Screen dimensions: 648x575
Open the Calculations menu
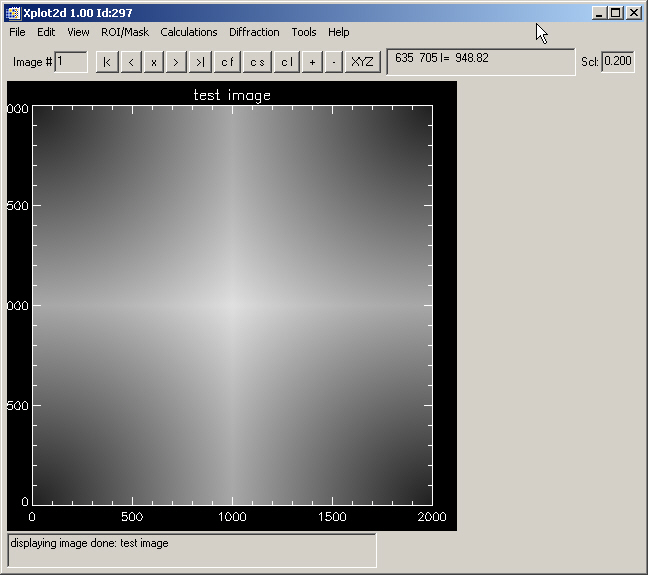188,32
